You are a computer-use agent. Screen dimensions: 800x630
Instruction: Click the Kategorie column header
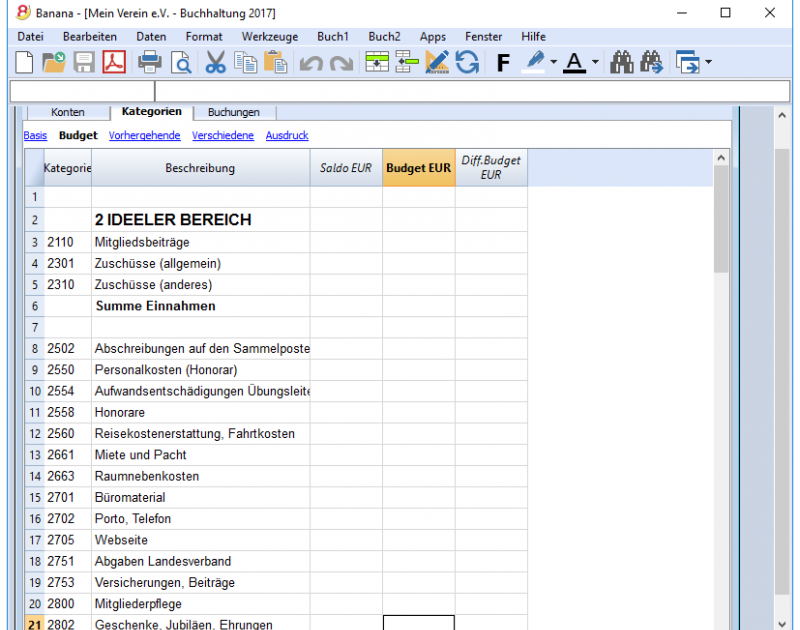click(x=67, y=168)
